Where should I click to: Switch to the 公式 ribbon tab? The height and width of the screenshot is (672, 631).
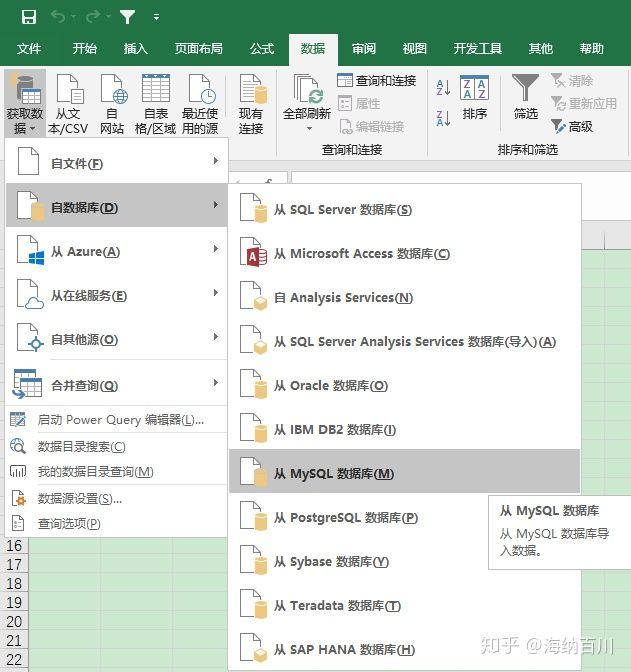tap(262, 49)
